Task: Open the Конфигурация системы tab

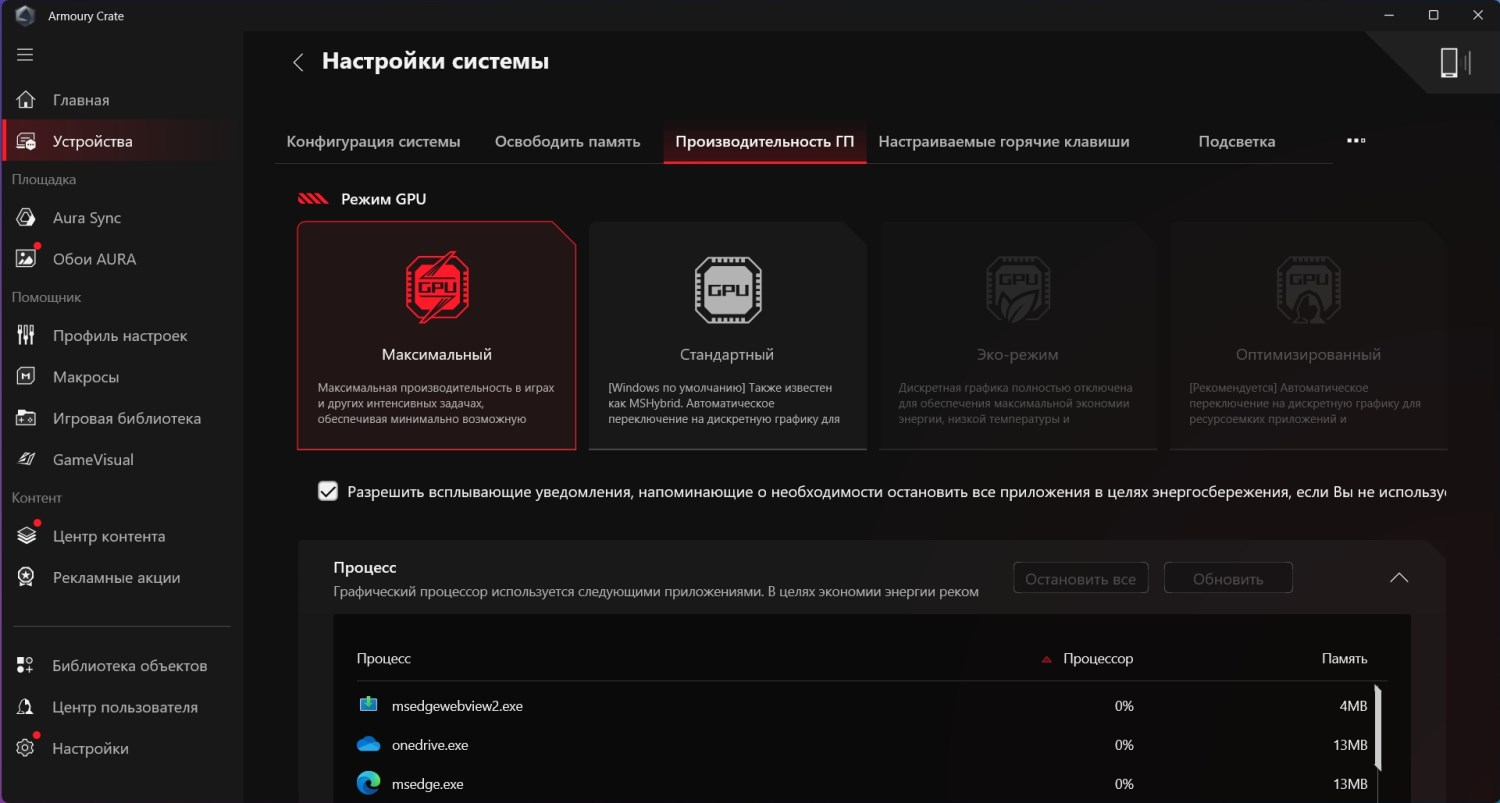Action: tap(374, 142)
